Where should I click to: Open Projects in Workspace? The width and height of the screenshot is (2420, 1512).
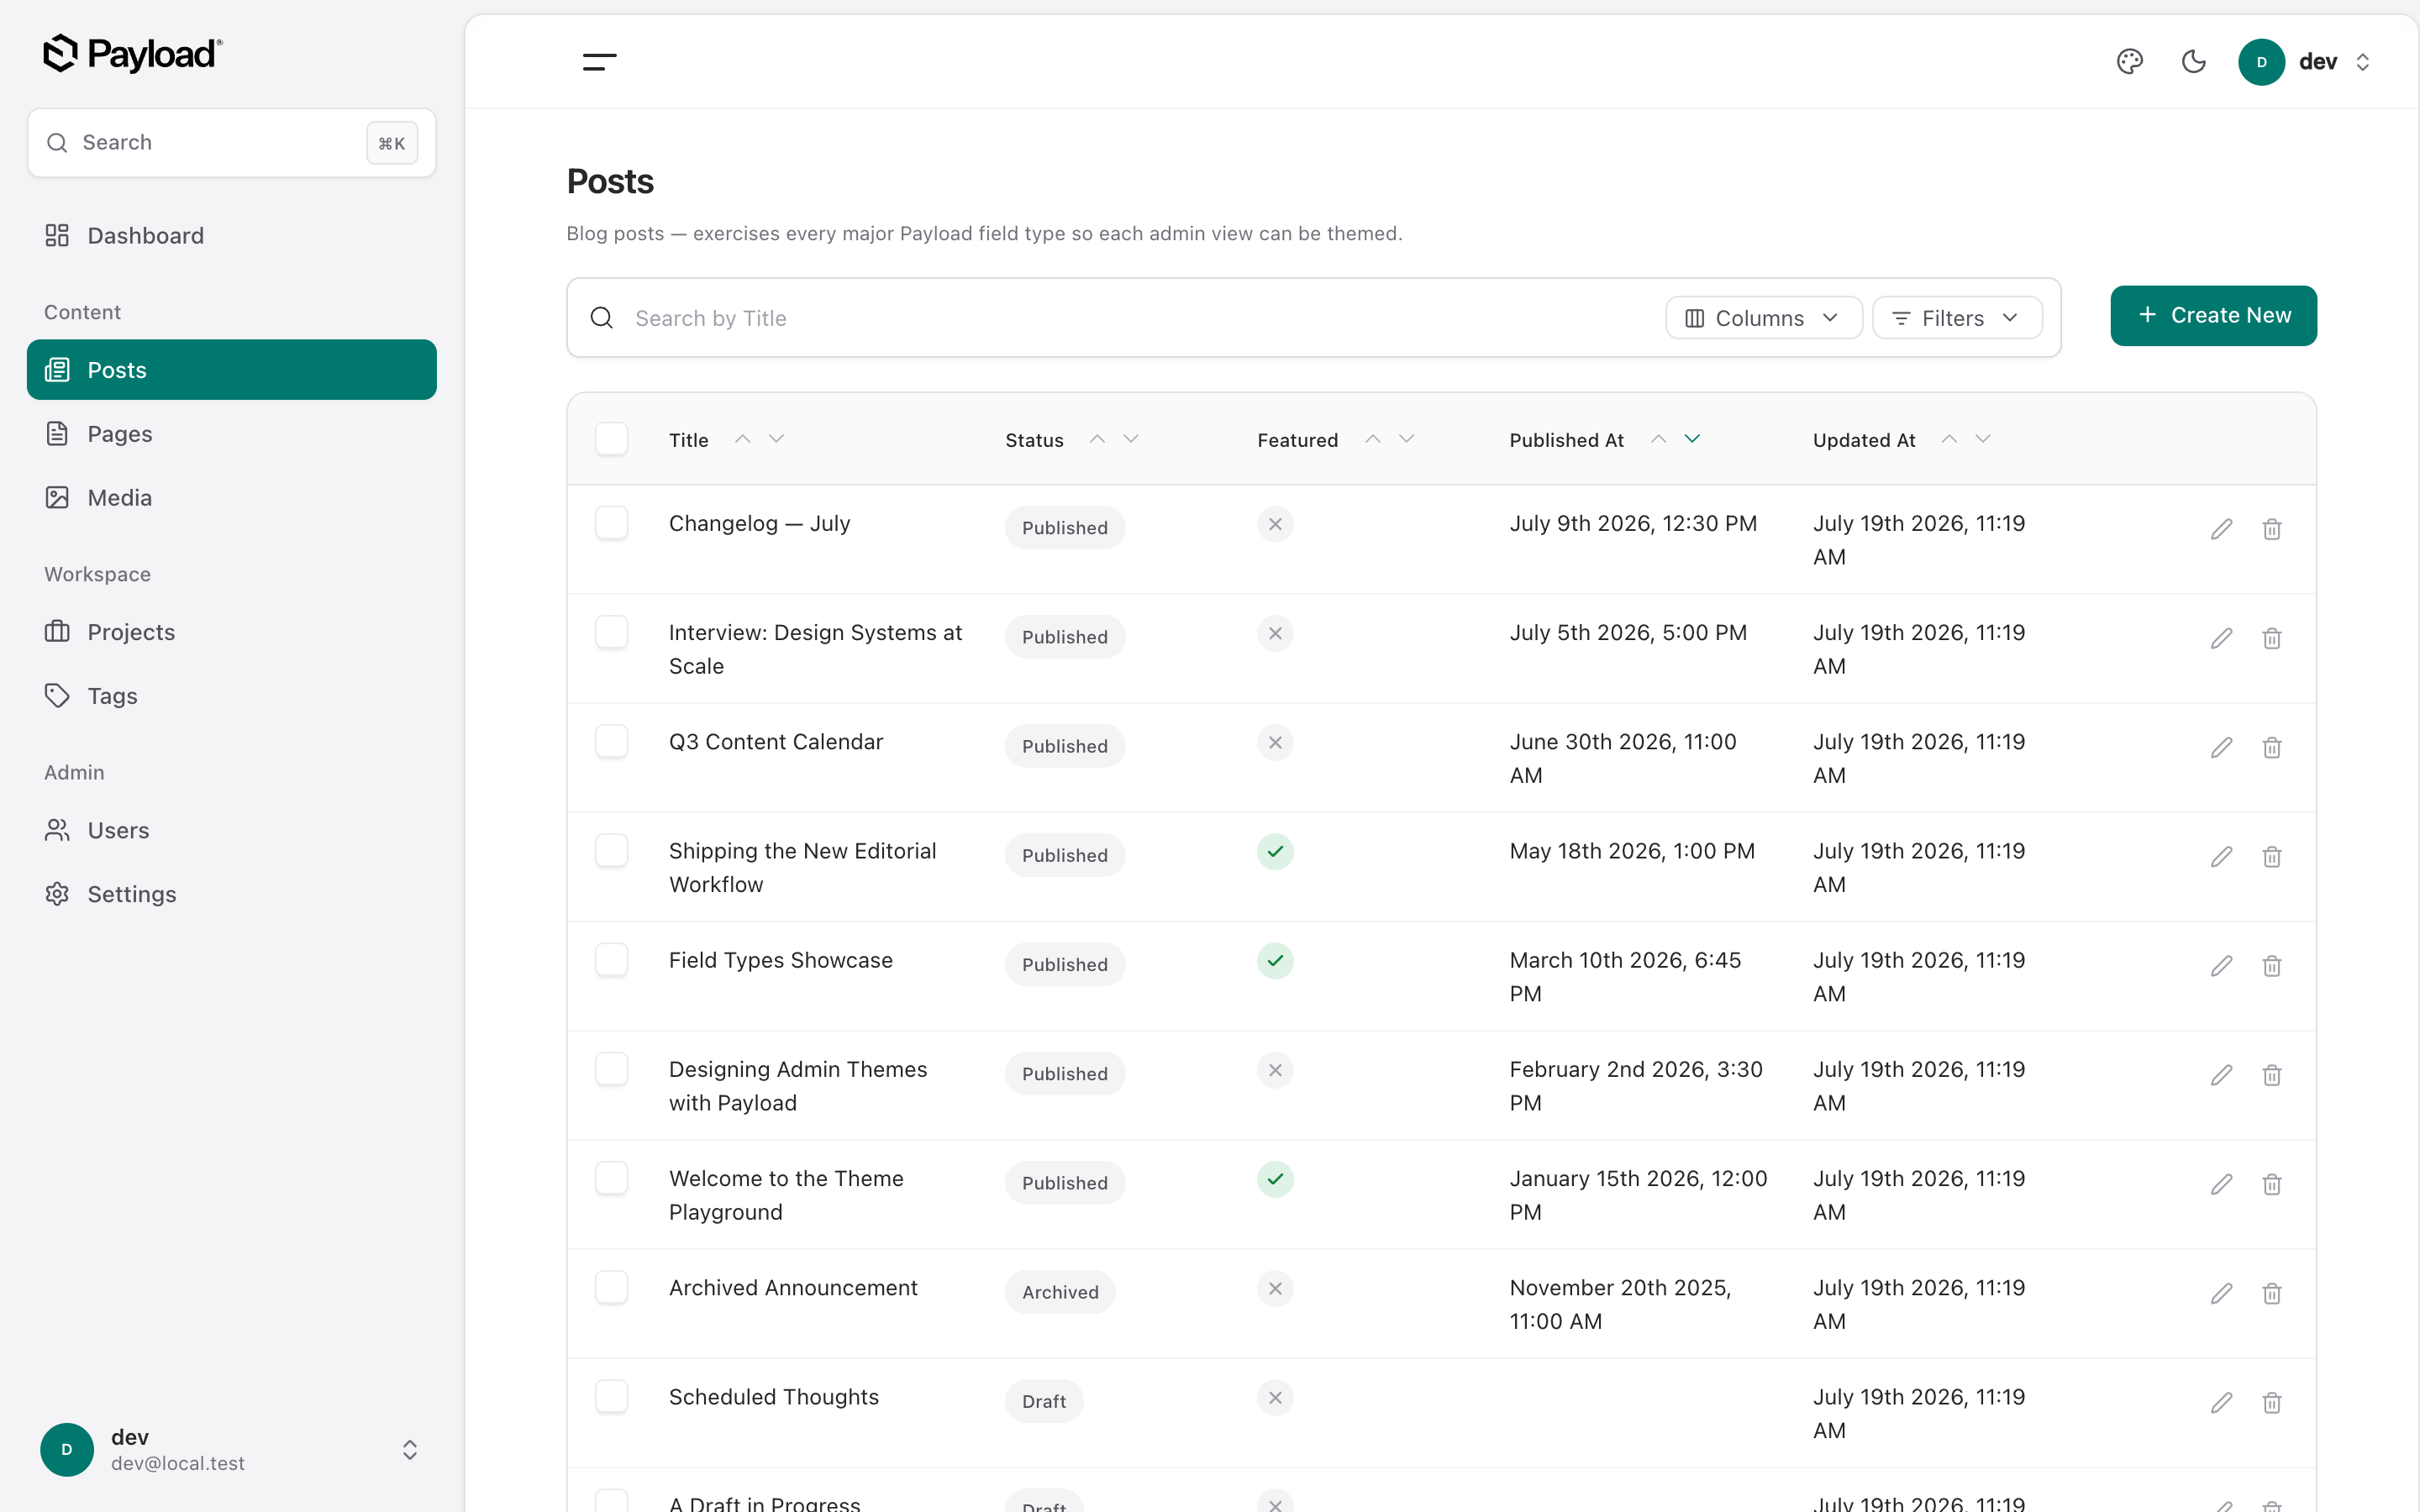pyautogui.click(x=232, y=632)
